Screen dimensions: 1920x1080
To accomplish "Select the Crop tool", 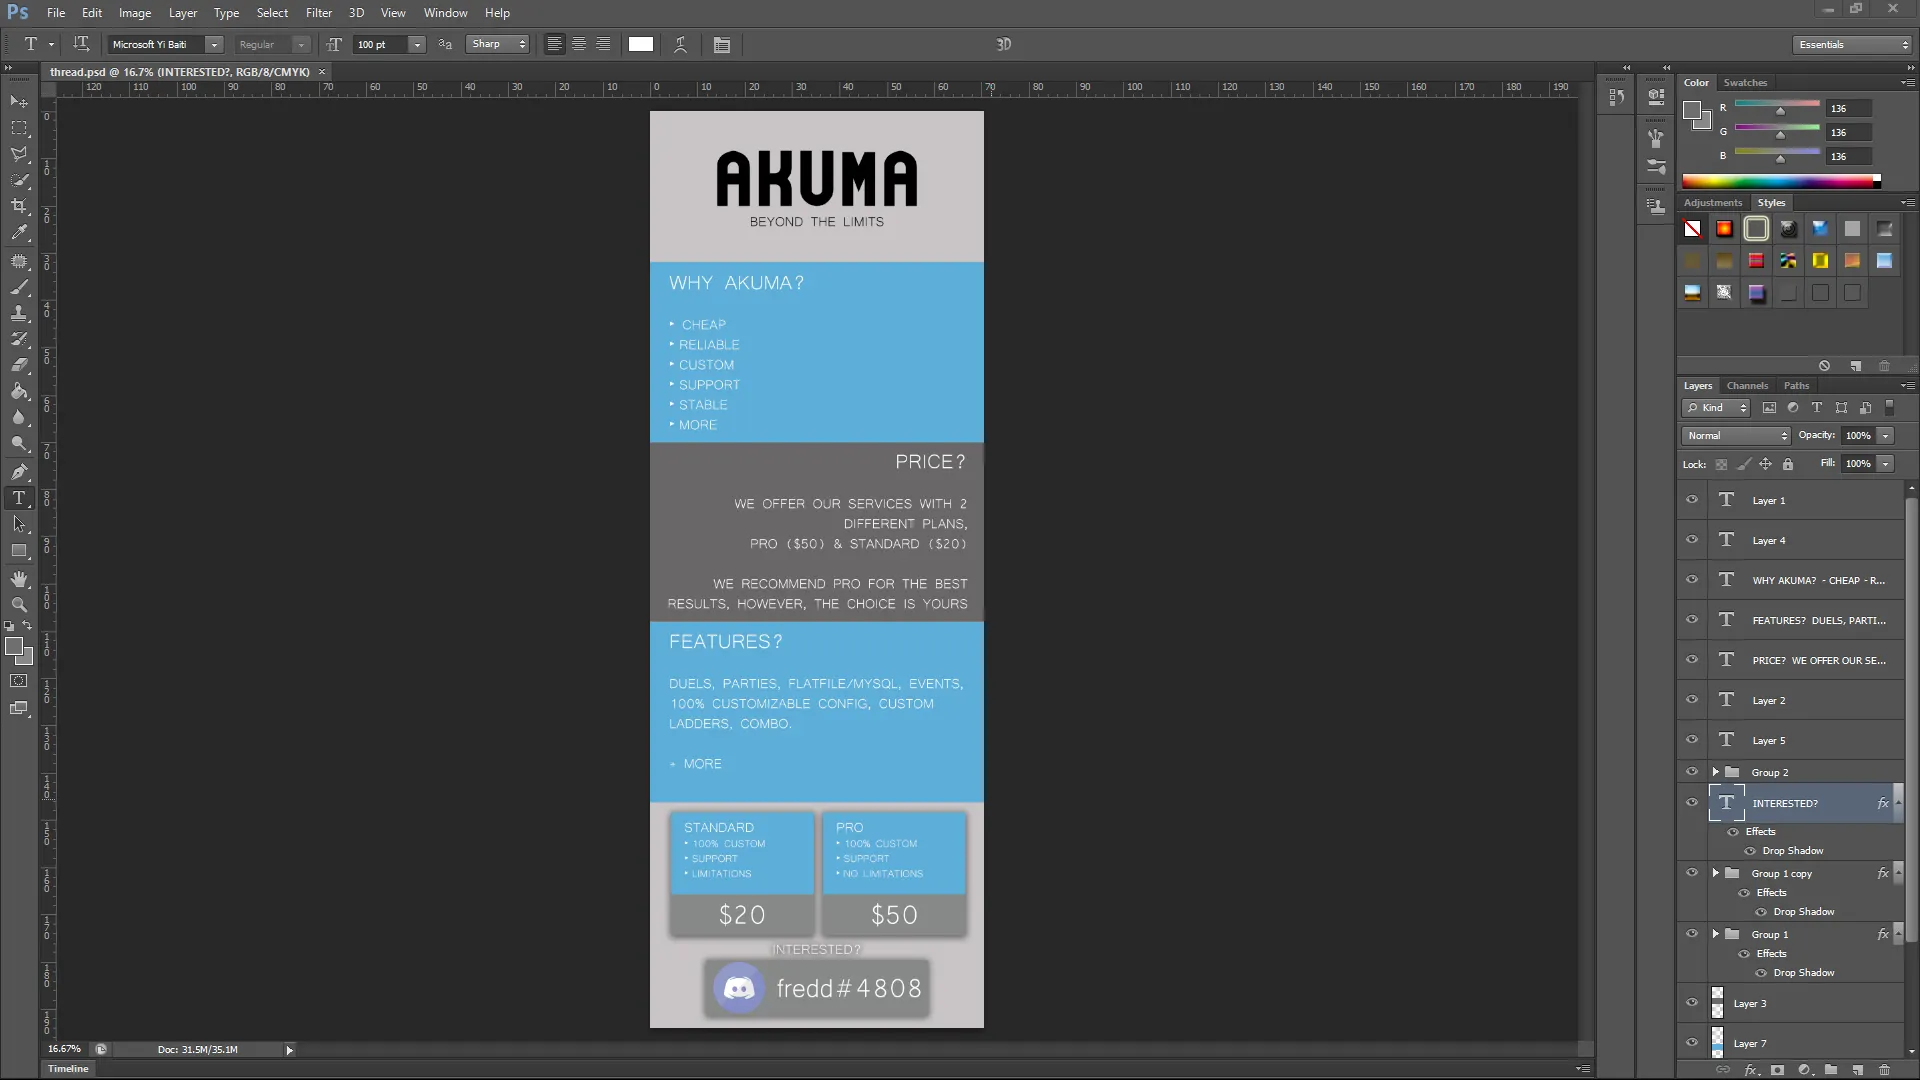I will click(x=19, y=206).
